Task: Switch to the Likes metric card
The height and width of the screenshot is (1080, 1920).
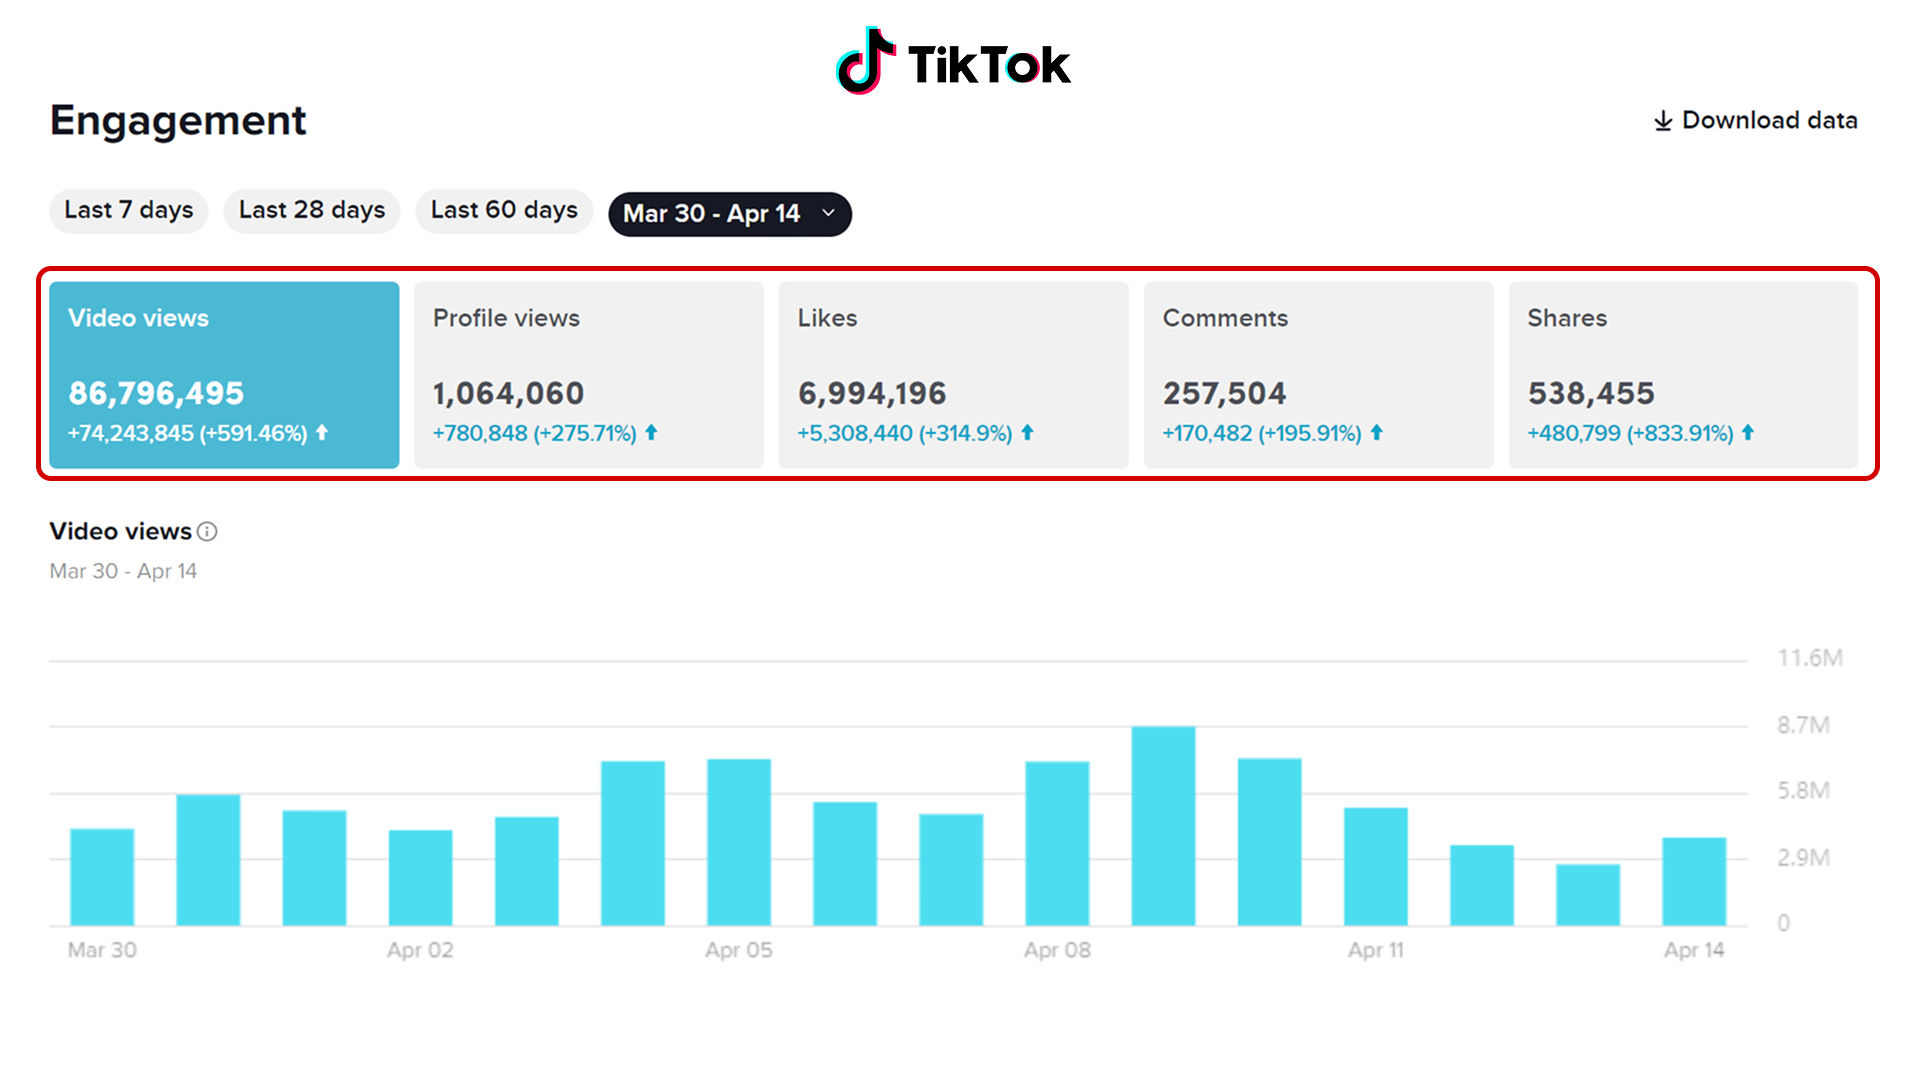Action: (953, 374)
